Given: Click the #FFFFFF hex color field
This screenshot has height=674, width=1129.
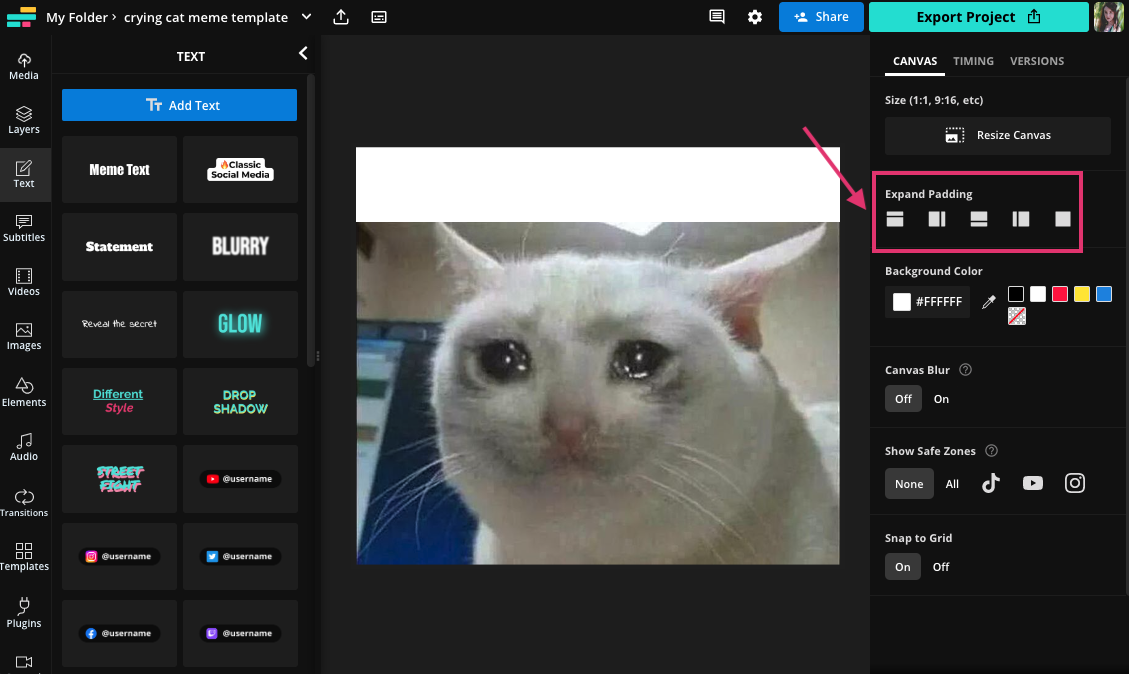Looking at the screenshot, I should [x=927, y=302].
